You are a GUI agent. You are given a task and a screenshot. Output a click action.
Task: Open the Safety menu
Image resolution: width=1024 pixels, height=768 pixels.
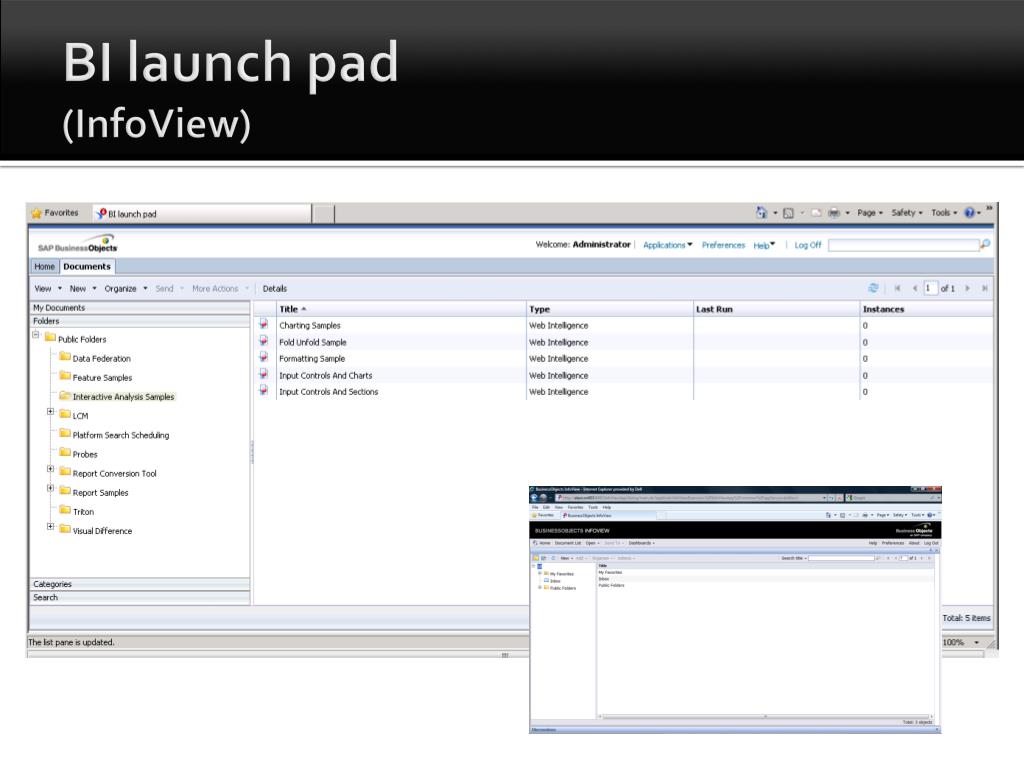(907, 213)
